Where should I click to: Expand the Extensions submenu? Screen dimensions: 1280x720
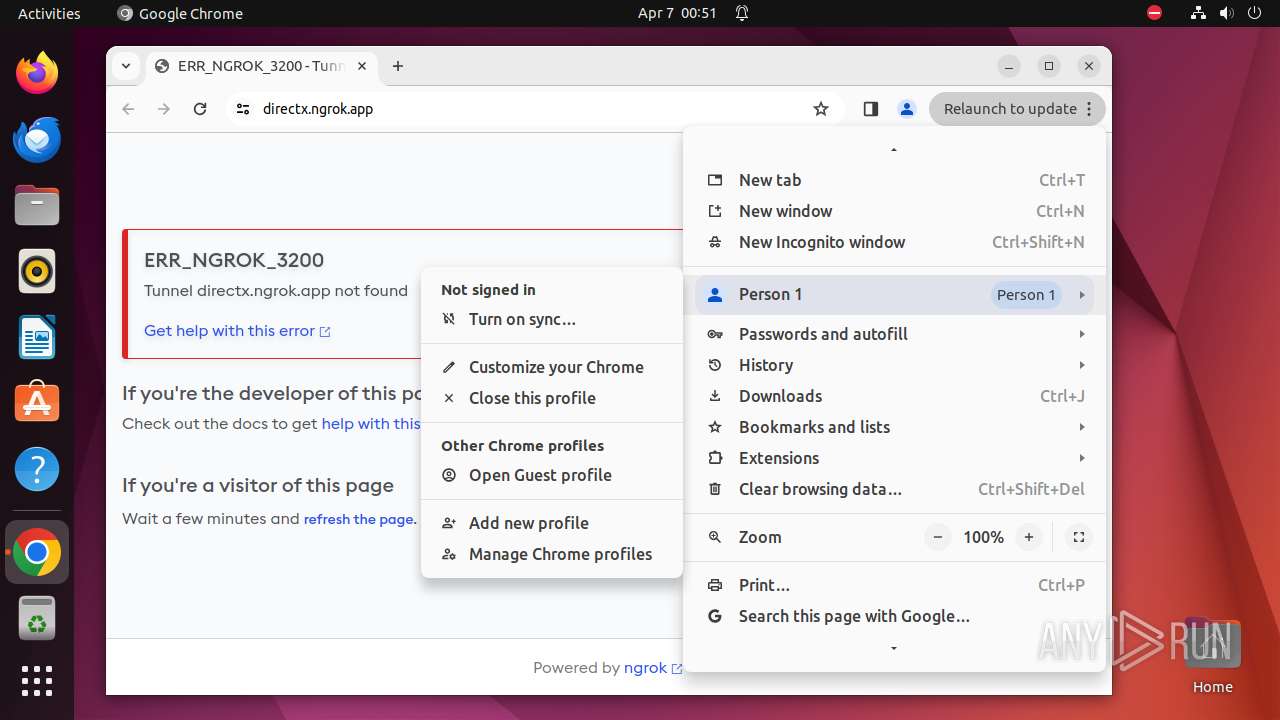tap(895, 458)
